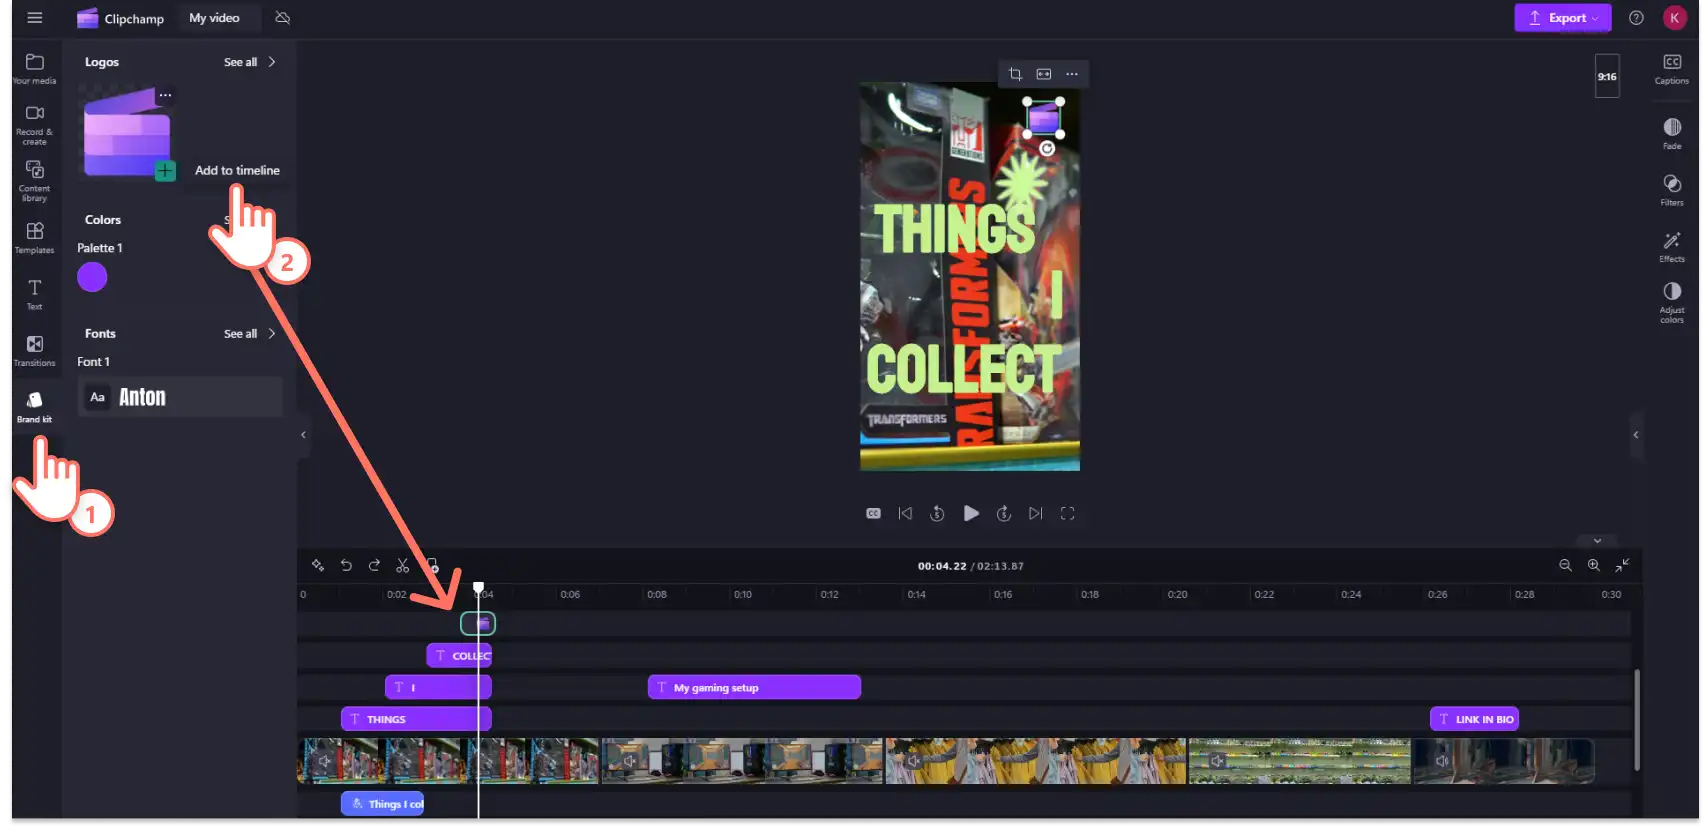Image resolution: width=1703 pixels, height=827 pixels.
Task: Toggle captions CC button under preview
Action: [873, 513]
